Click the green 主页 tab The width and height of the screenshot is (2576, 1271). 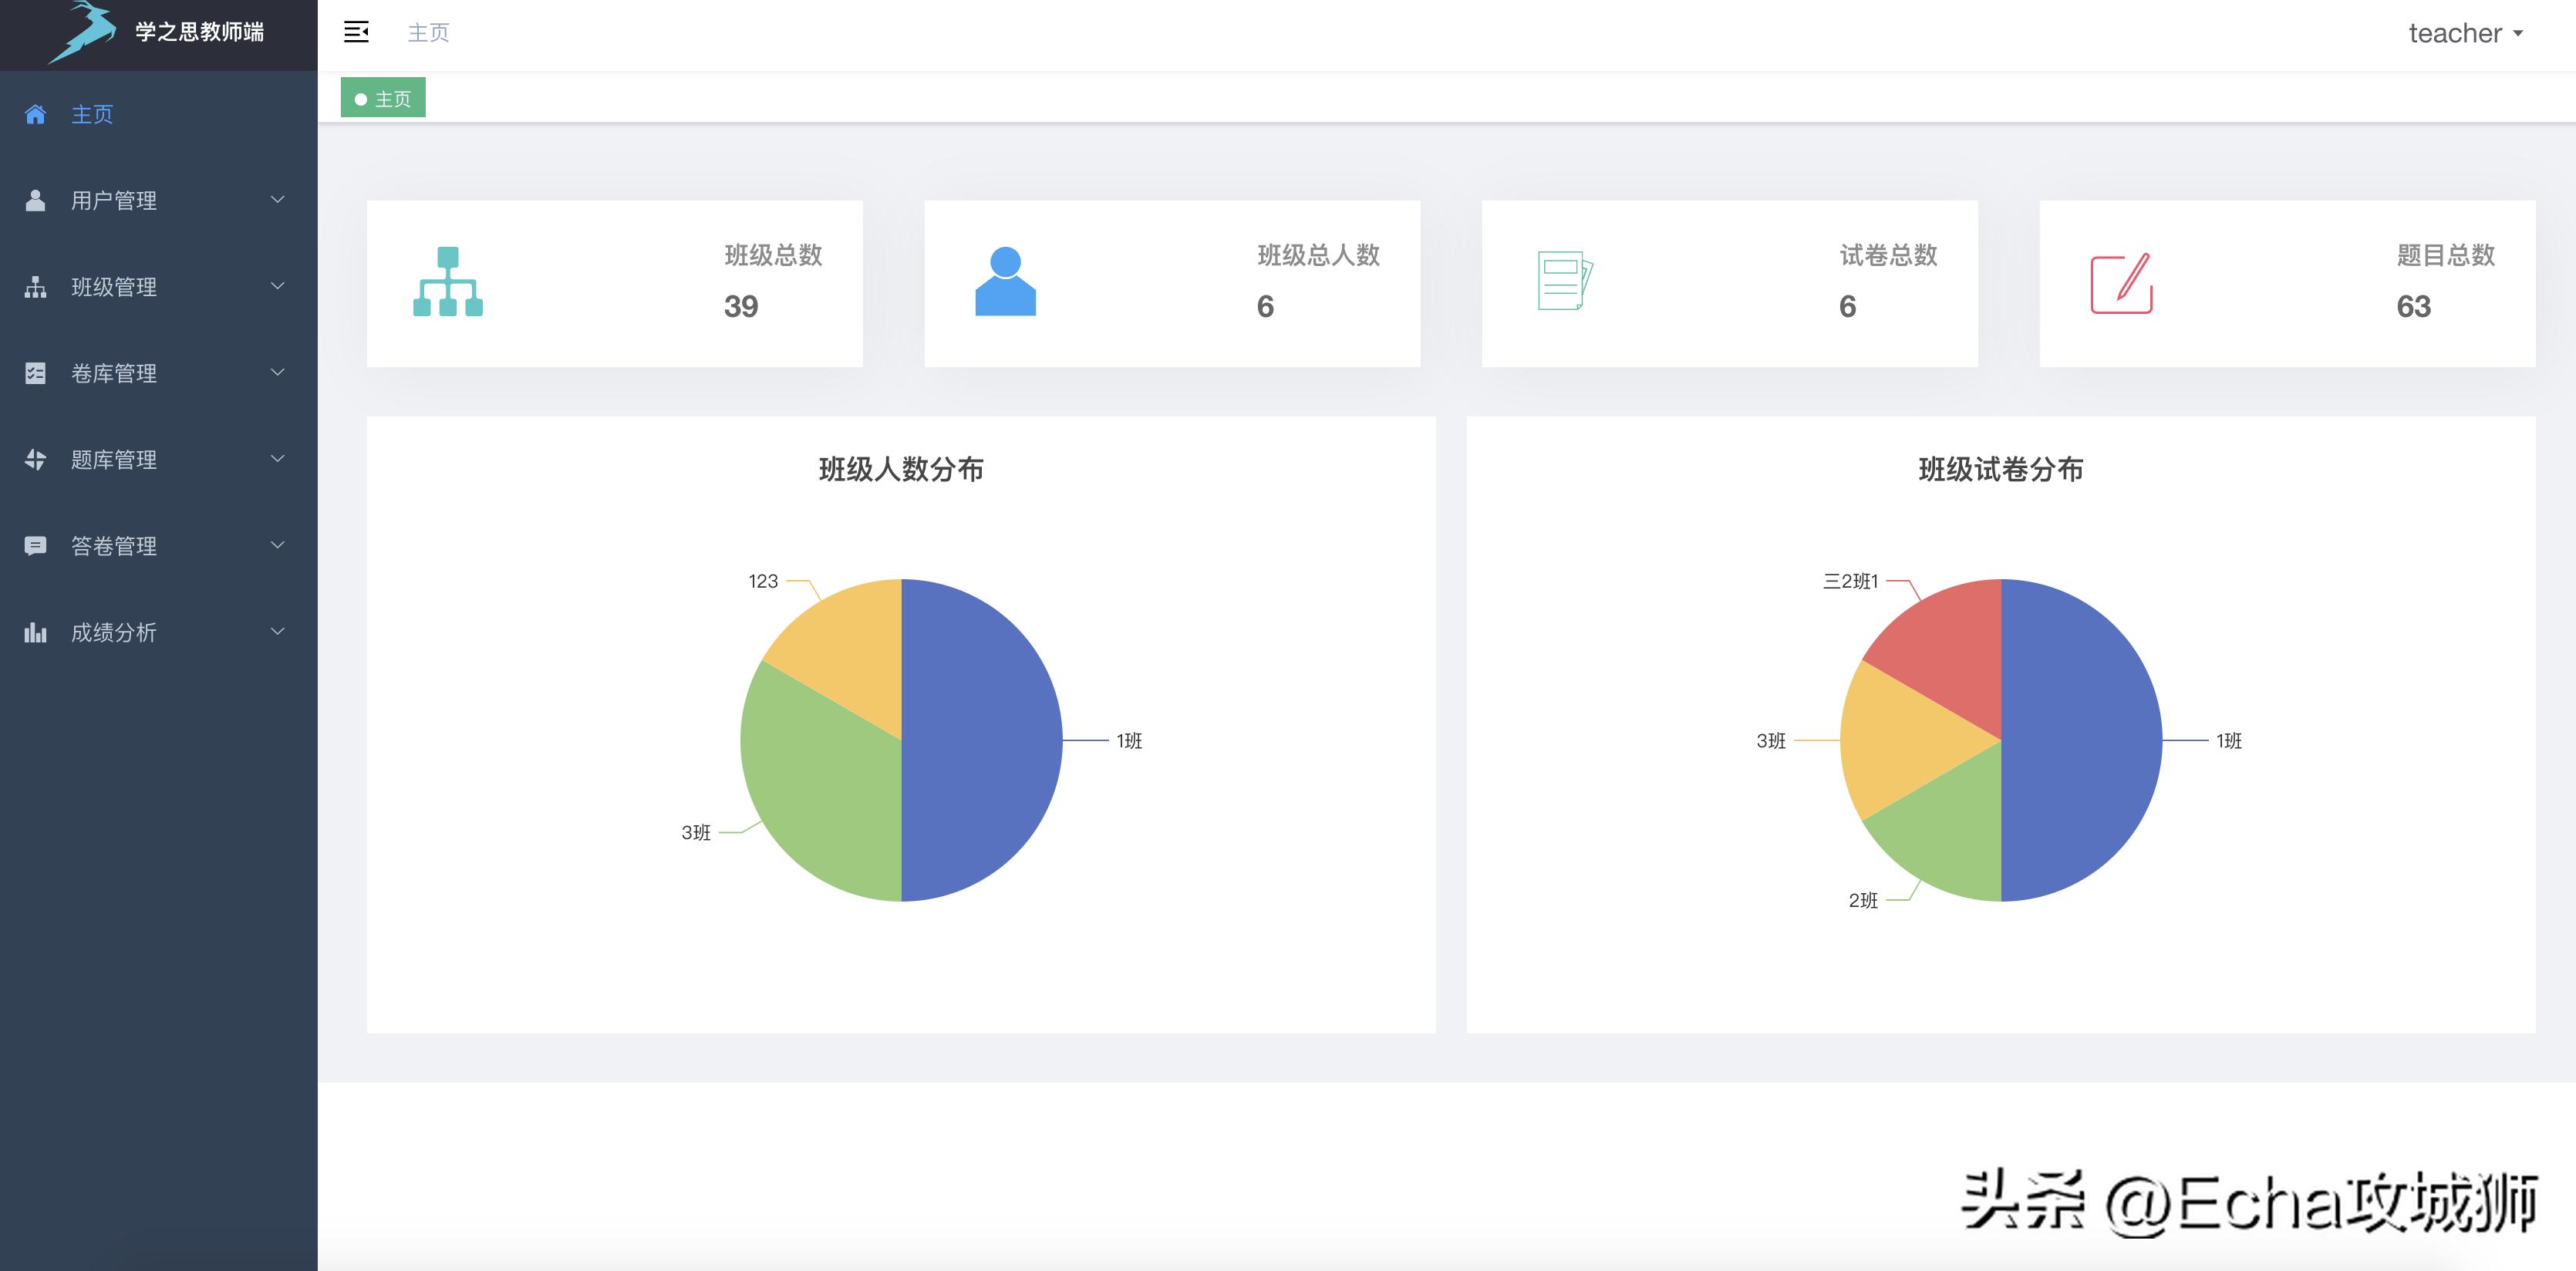click(383, 97)
